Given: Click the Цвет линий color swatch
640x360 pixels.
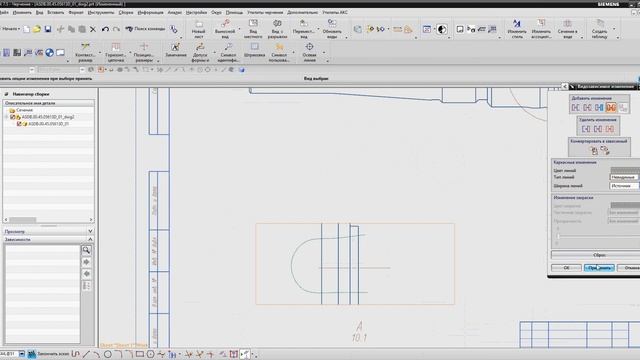Looking at the screenshot, I should point(625,170).
